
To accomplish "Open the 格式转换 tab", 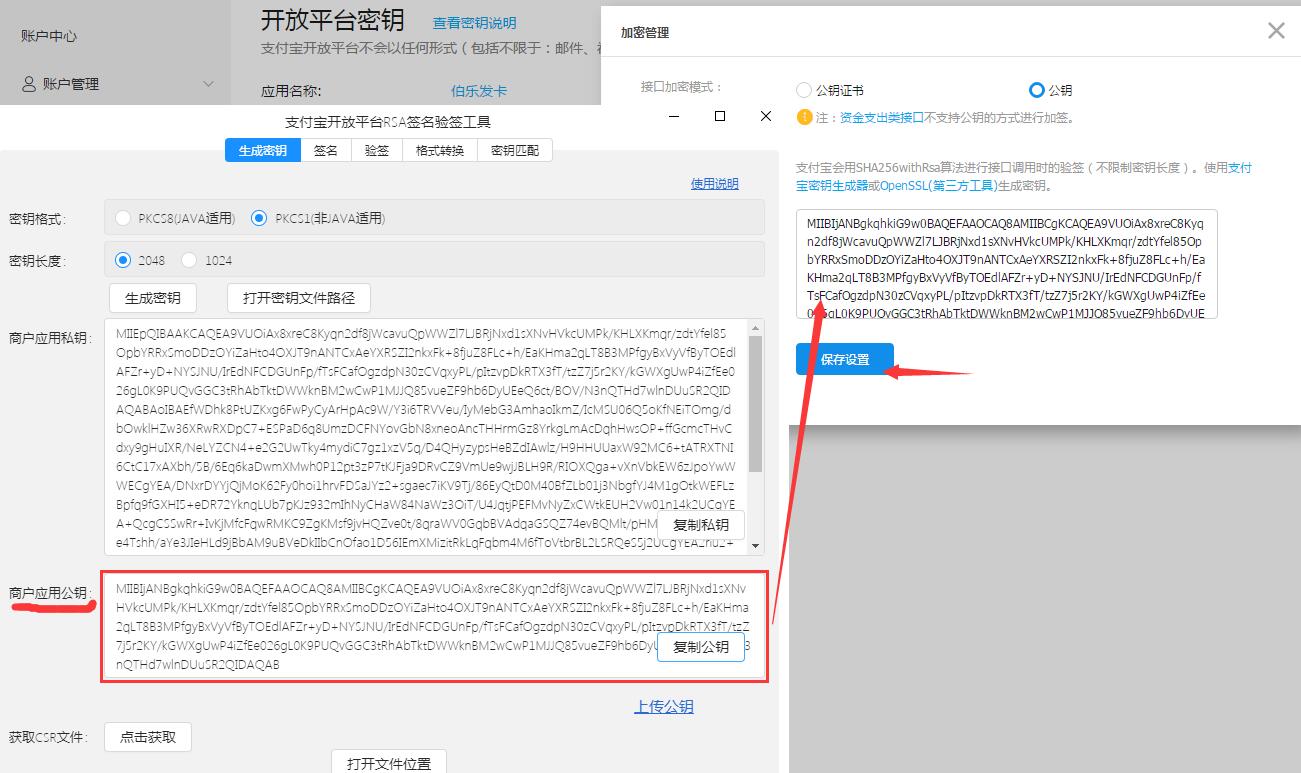I will (x=437, y=149).
